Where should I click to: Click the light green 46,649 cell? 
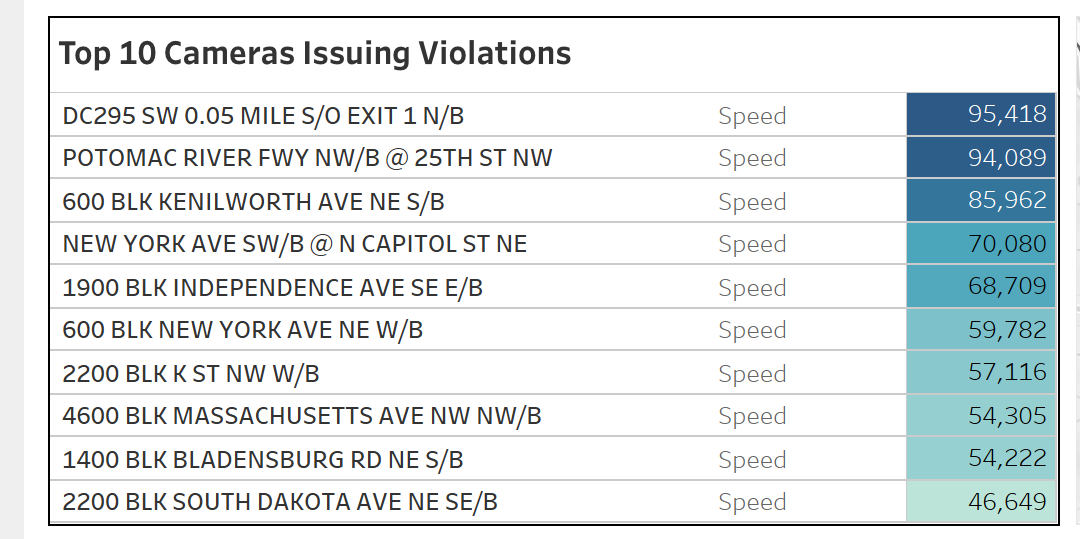pyautogui.click(x=981, y=502)
